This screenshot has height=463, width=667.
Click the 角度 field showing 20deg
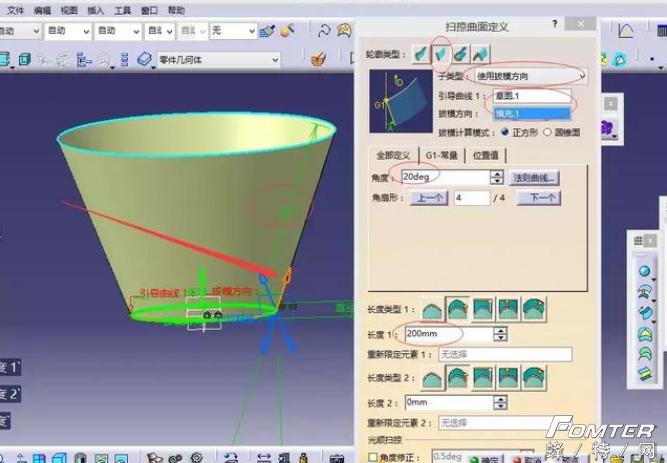pos(446,177)
